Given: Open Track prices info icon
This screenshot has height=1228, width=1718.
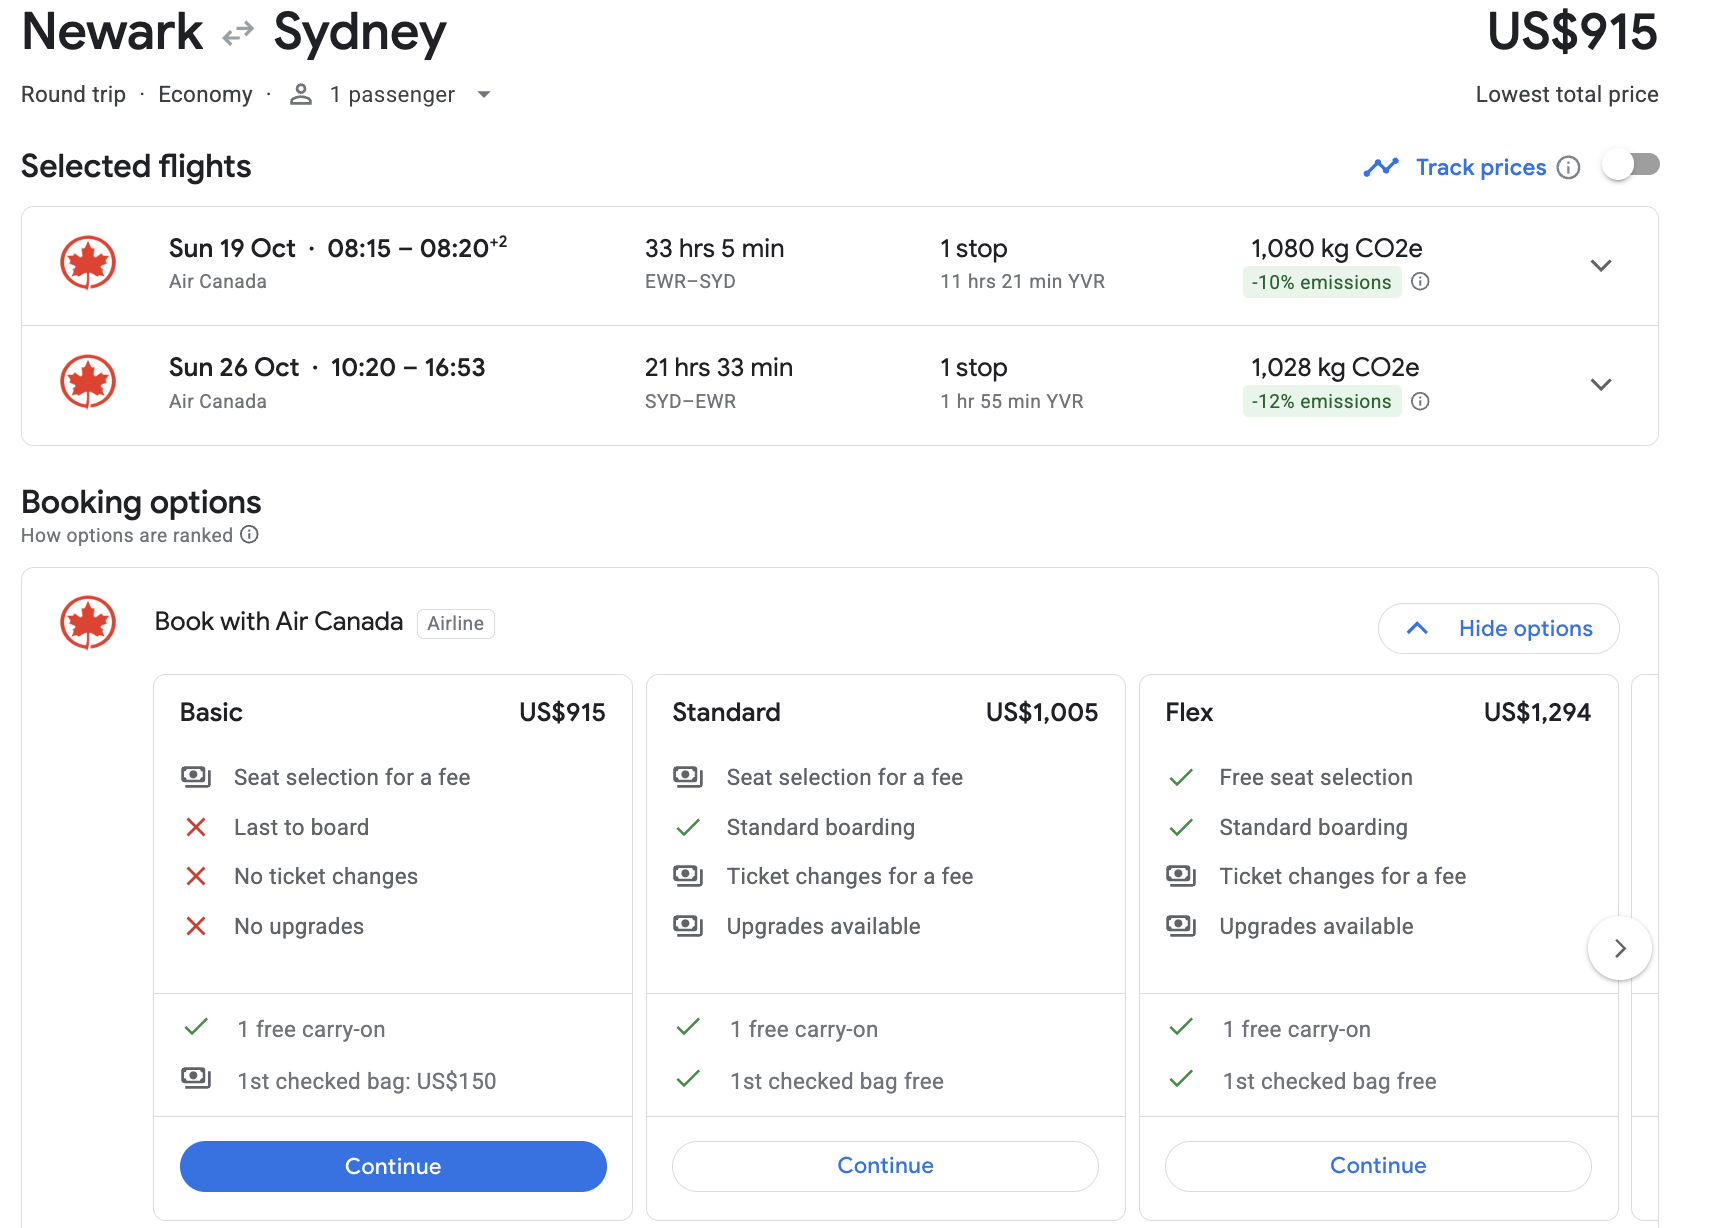Looking at the screenshot, I should (x=1569, y=167).
